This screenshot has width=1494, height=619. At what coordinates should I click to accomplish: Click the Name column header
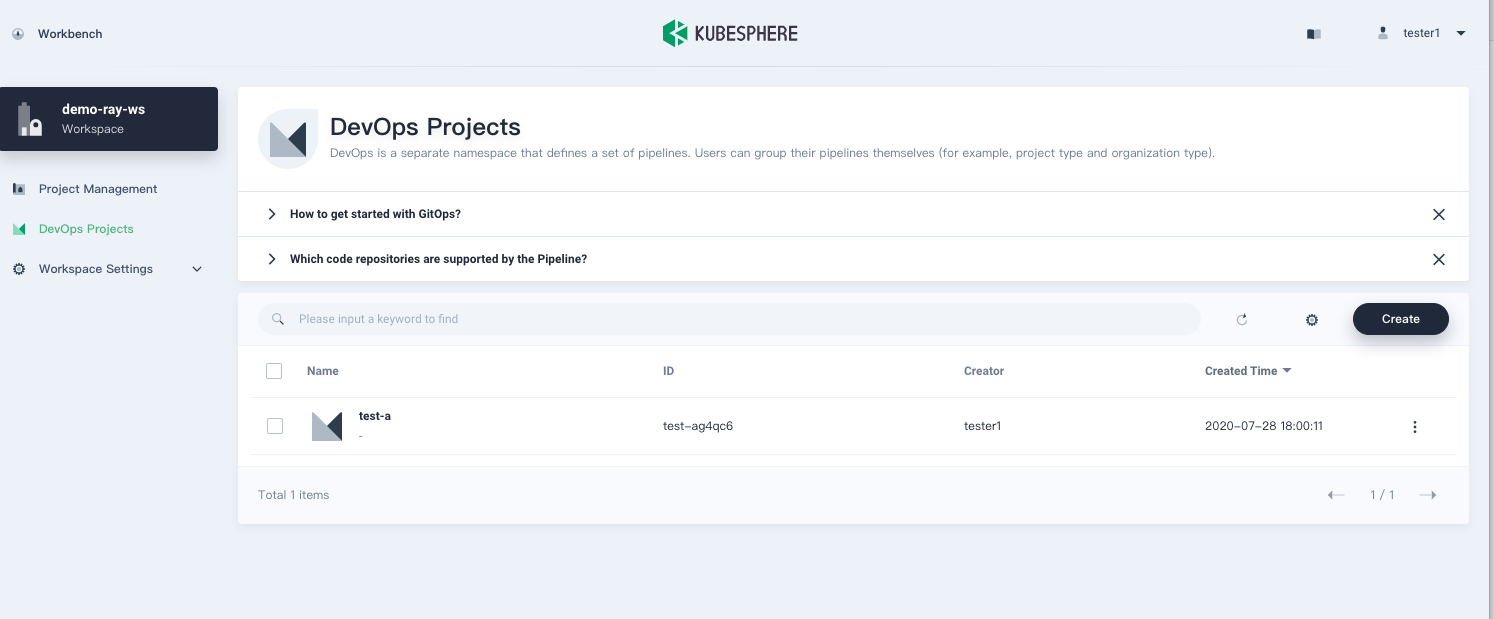point(323,371)
